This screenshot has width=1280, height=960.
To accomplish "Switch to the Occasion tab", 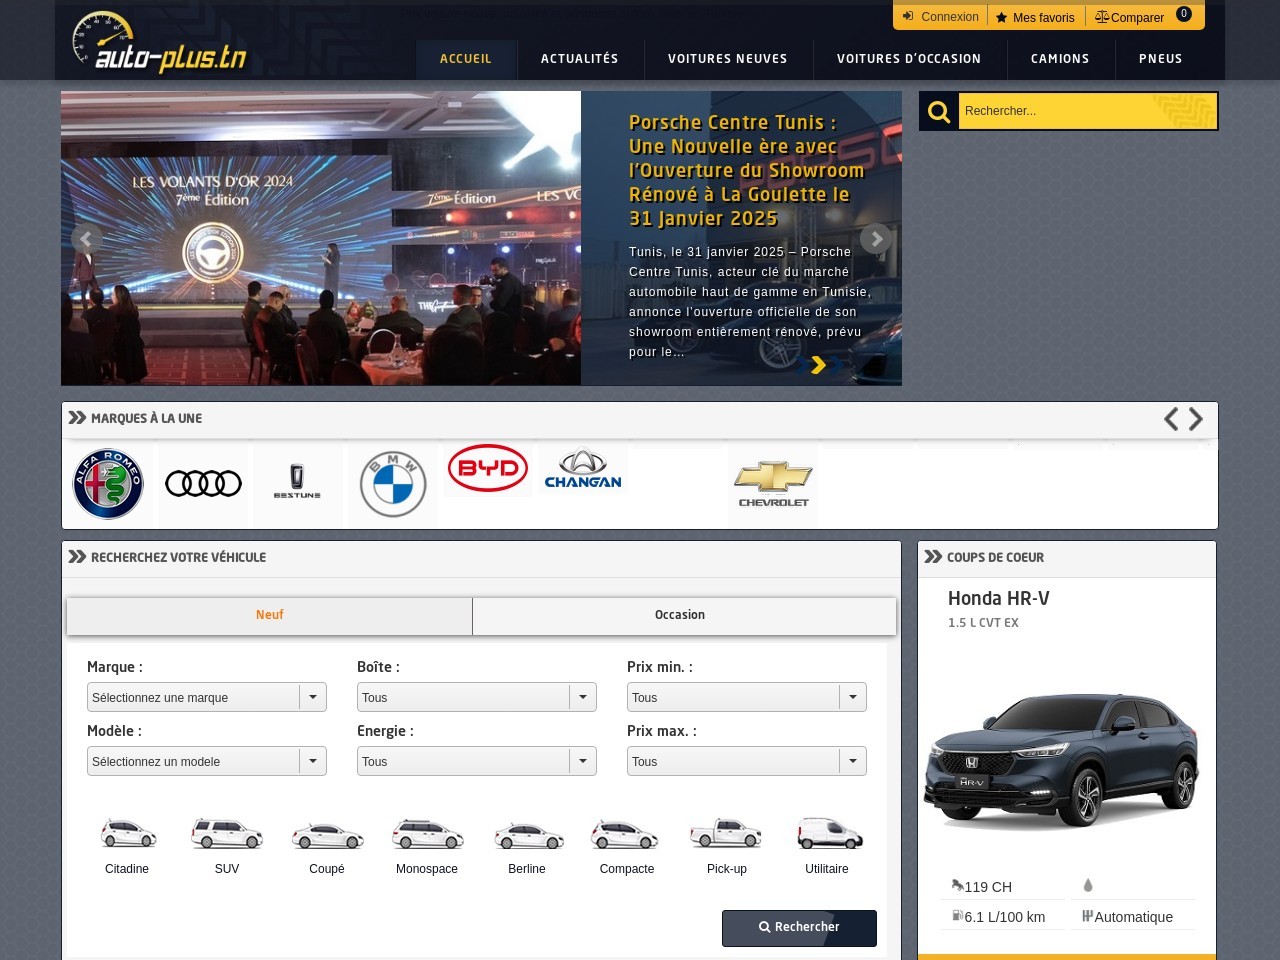I will tap(684, 615).
